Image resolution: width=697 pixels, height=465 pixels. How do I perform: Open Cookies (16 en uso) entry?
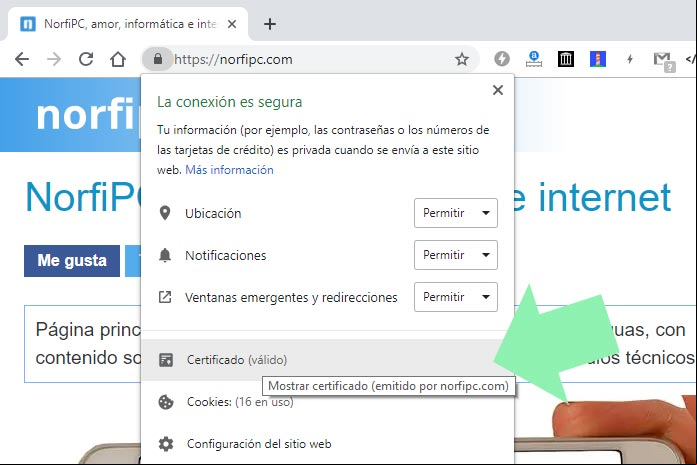click(x=327, y=402)
